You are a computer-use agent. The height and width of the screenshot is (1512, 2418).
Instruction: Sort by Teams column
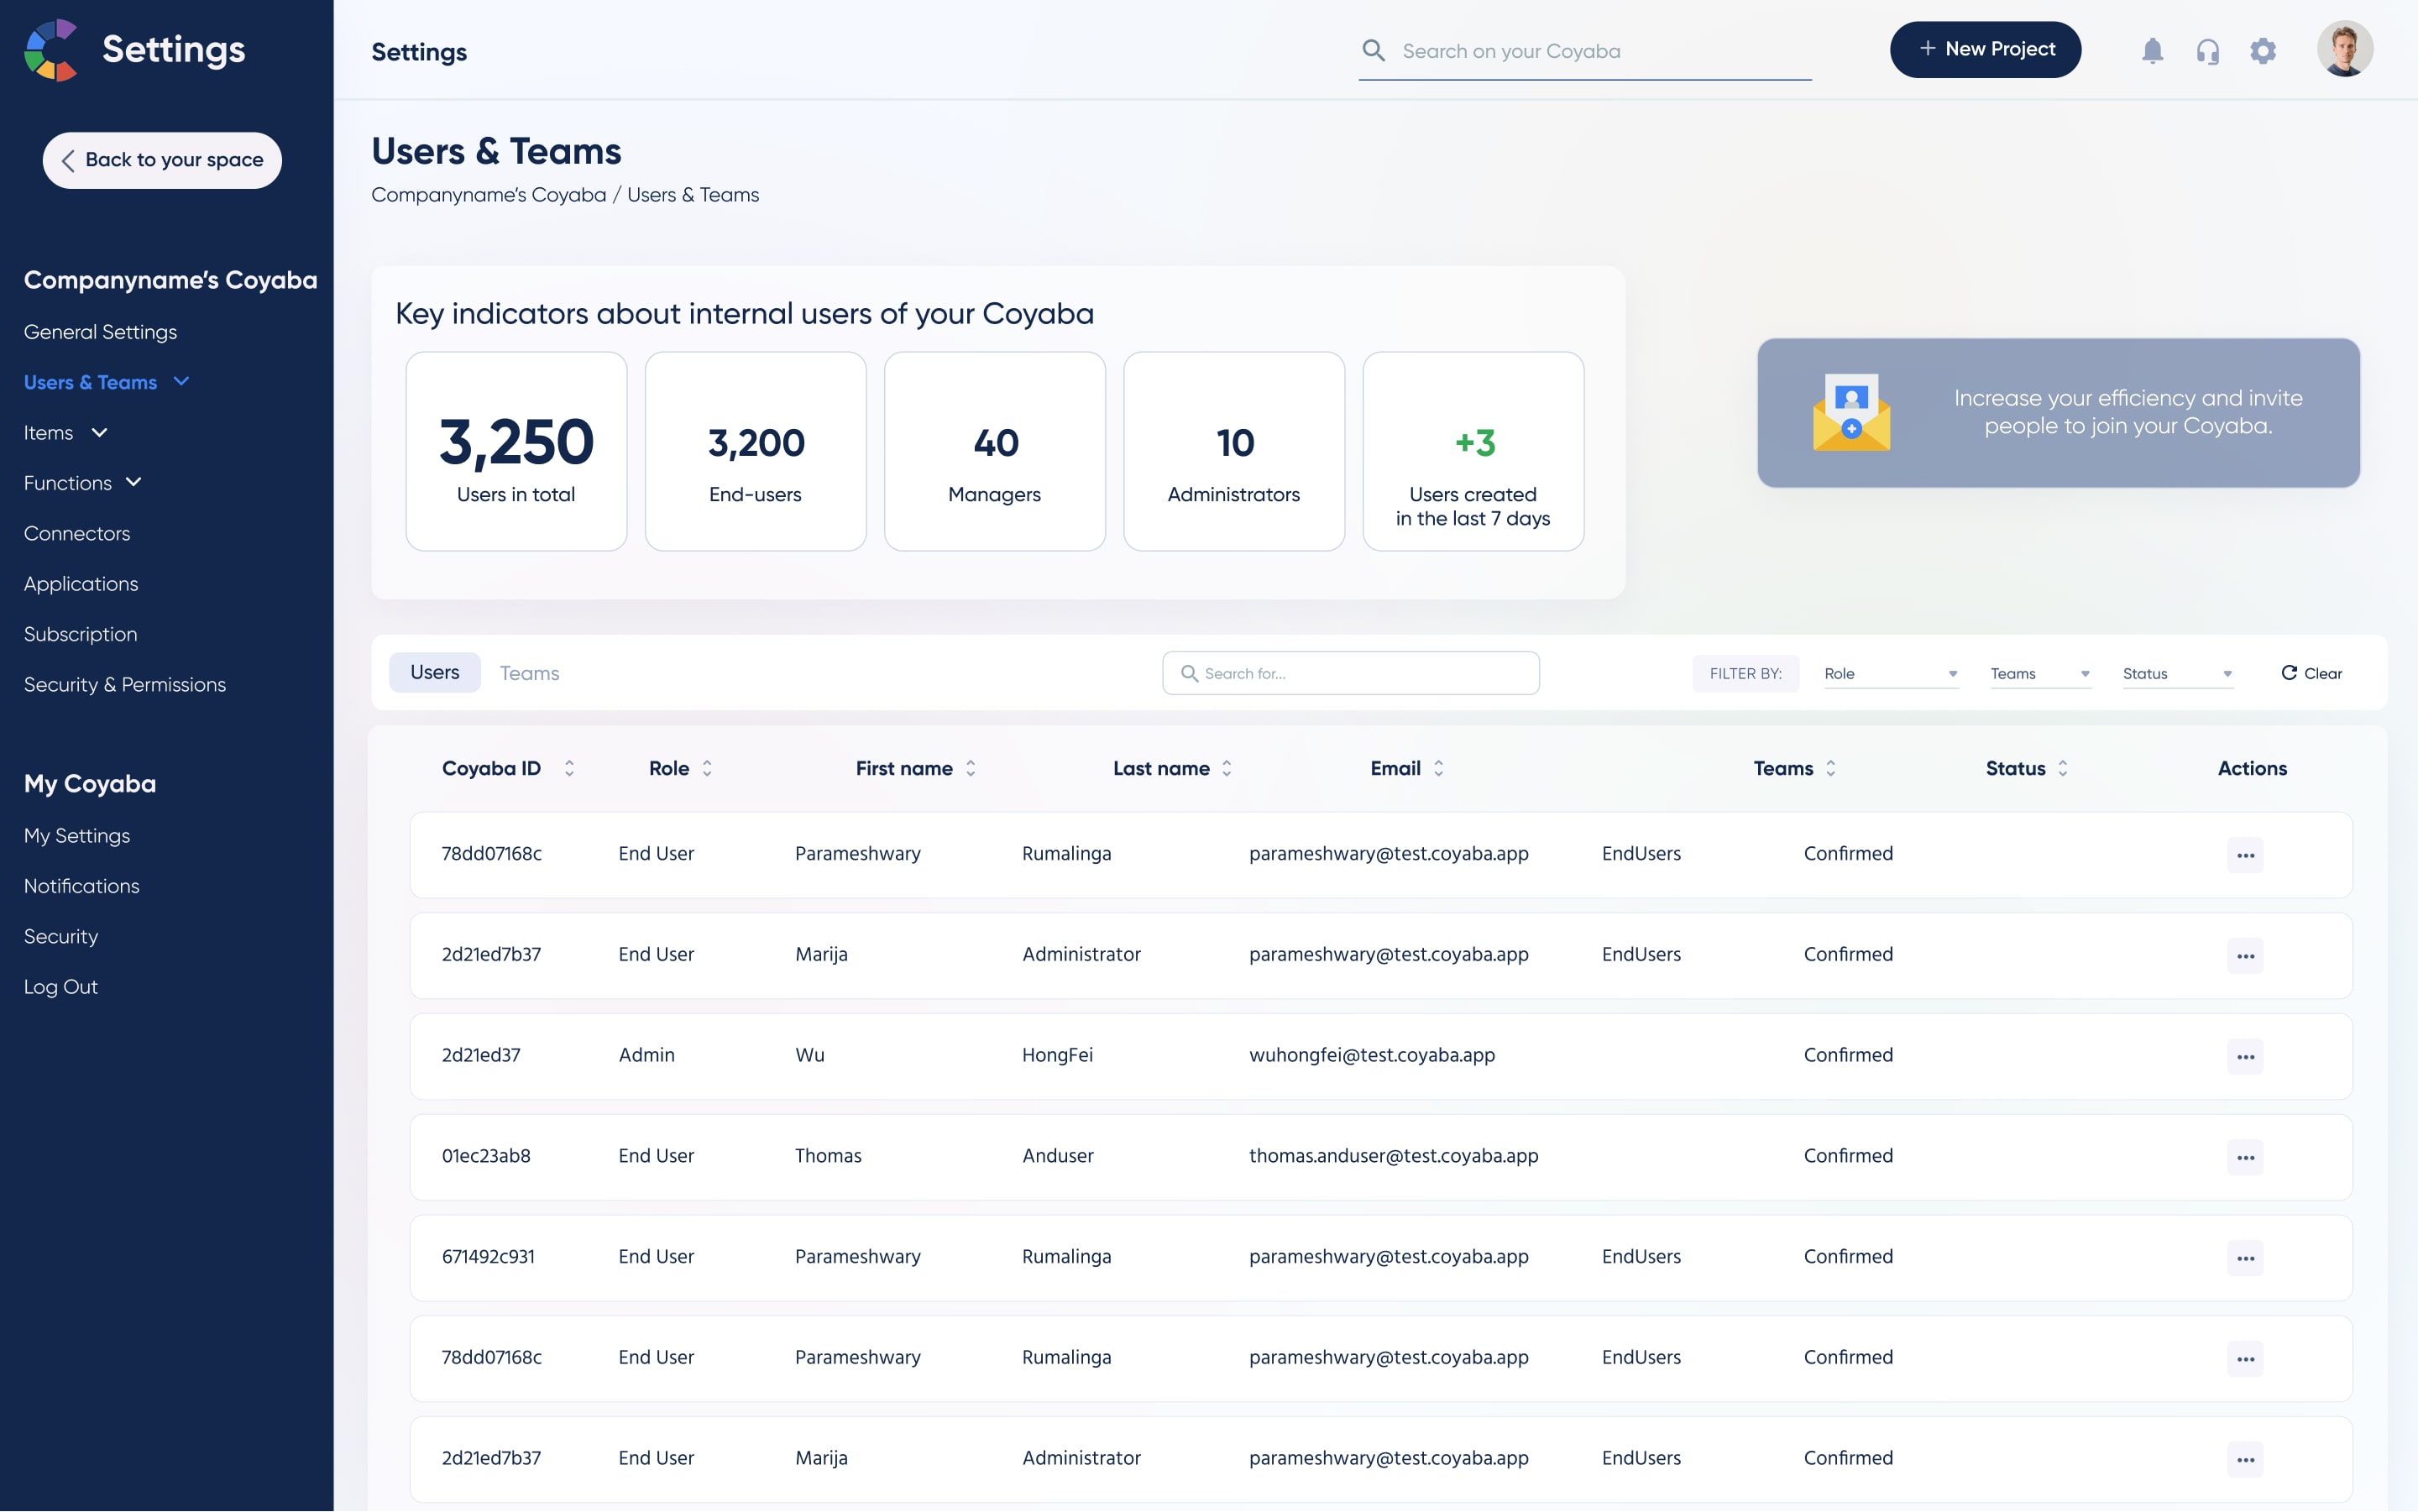[x=1830, y=768]
